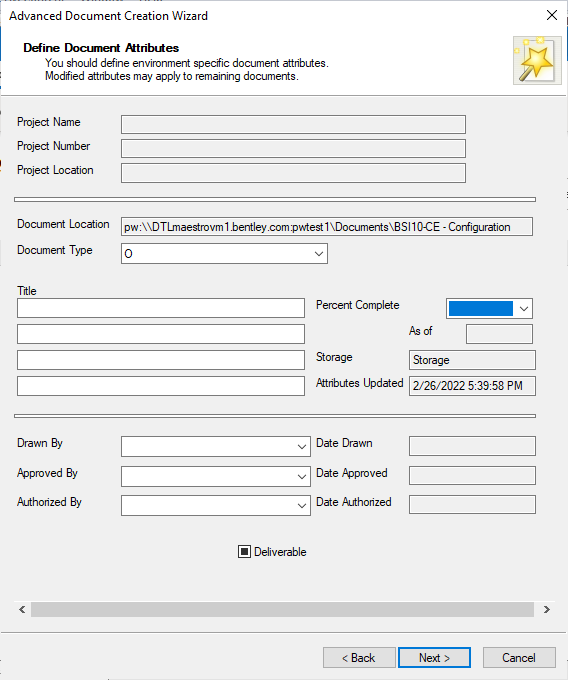
Task: Click the Attributes Updated timestamp field
Action: 472,386
